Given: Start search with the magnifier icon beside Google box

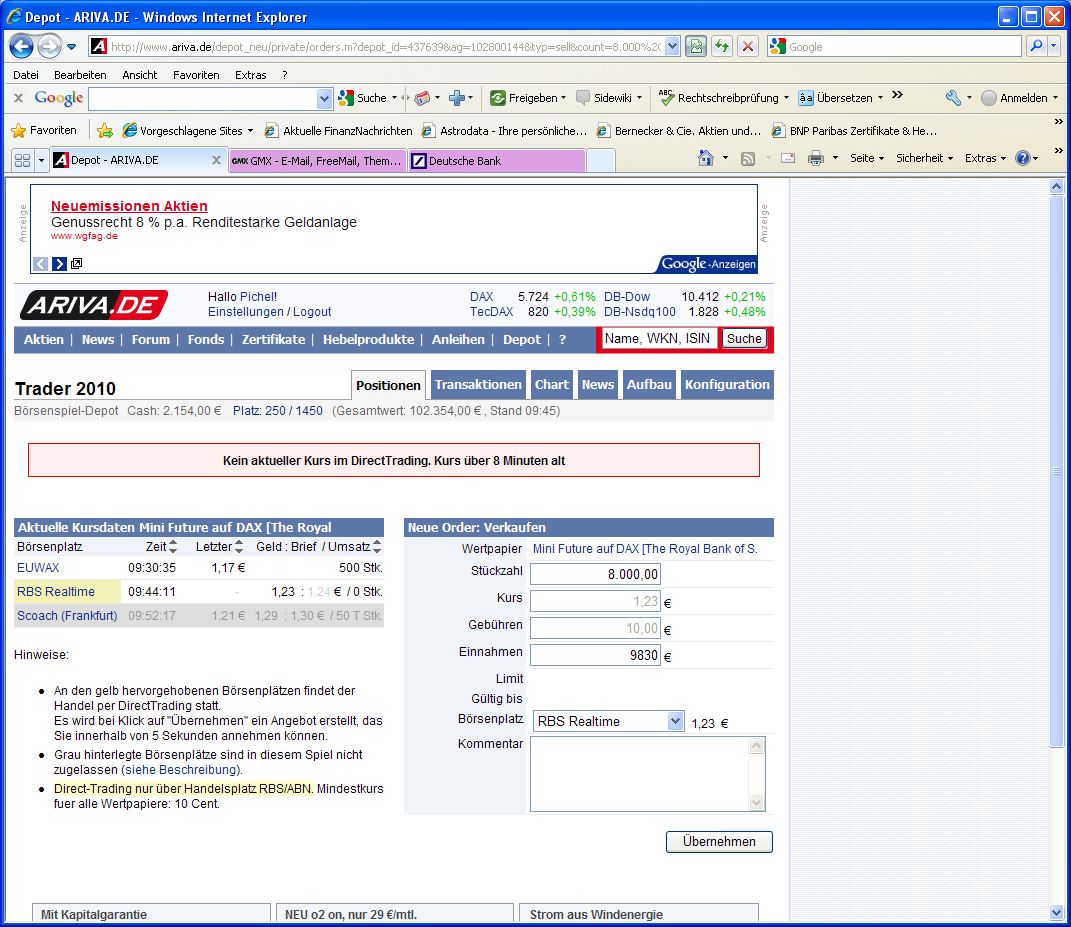Looking at the screenshot, I should 1036,46.
